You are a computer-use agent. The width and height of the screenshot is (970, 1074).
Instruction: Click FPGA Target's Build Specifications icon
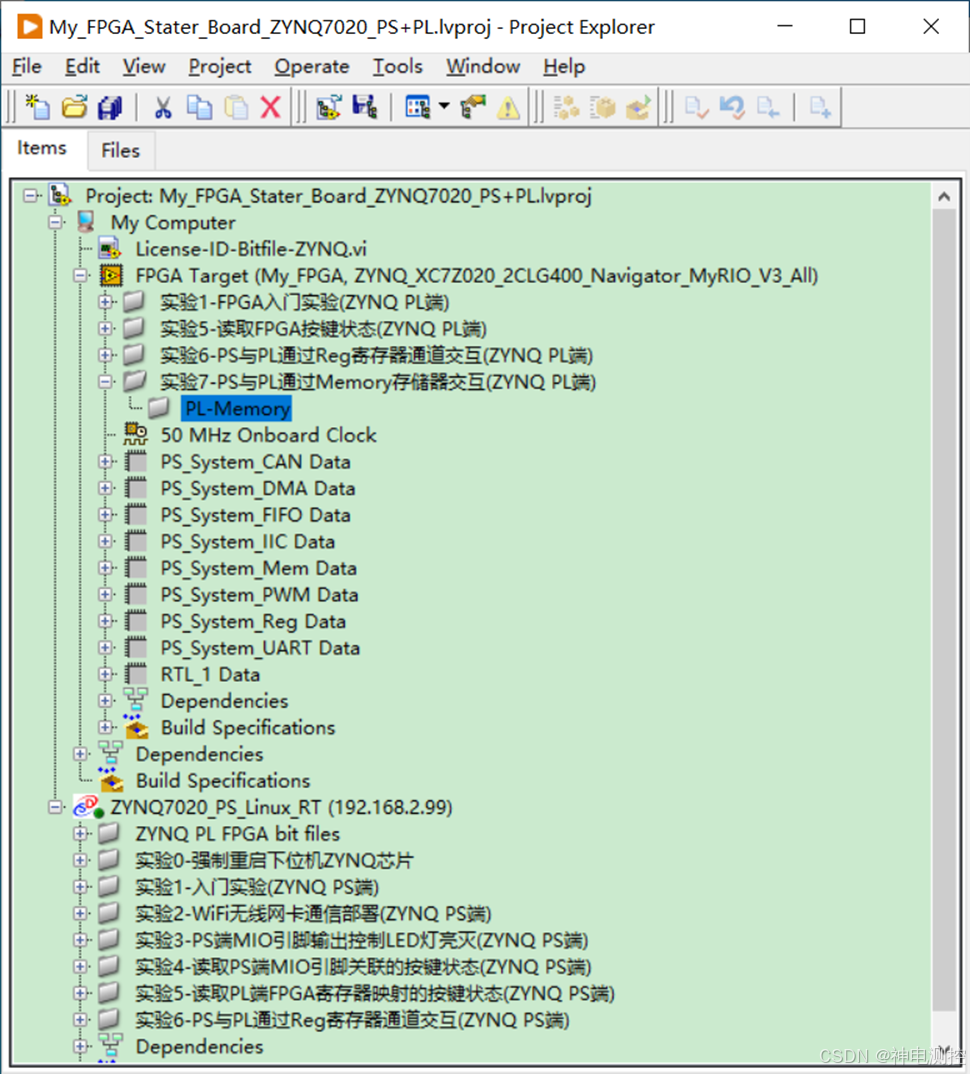[136, 727]
